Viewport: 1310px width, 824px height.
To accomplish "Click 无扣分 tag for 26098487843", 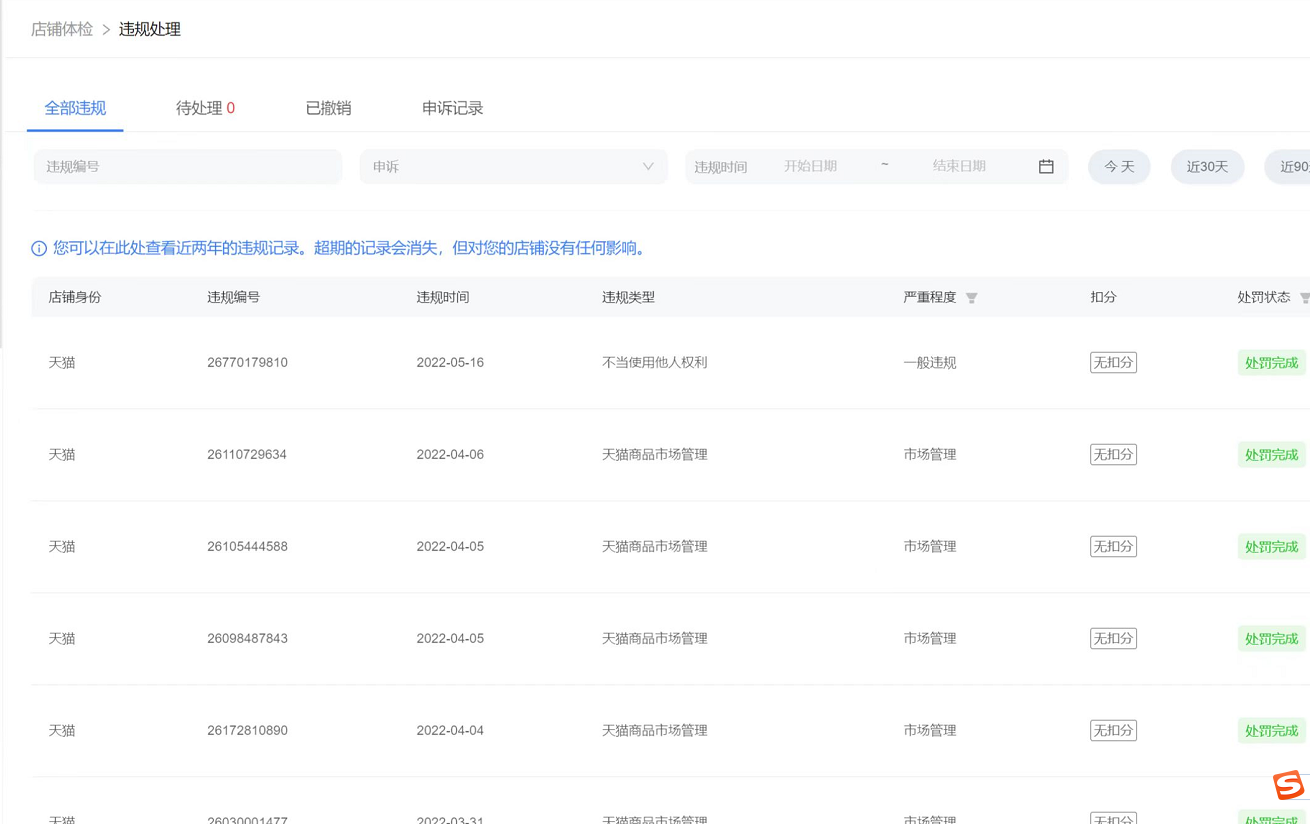I will pyautogui.click(x=1113, y=639).
